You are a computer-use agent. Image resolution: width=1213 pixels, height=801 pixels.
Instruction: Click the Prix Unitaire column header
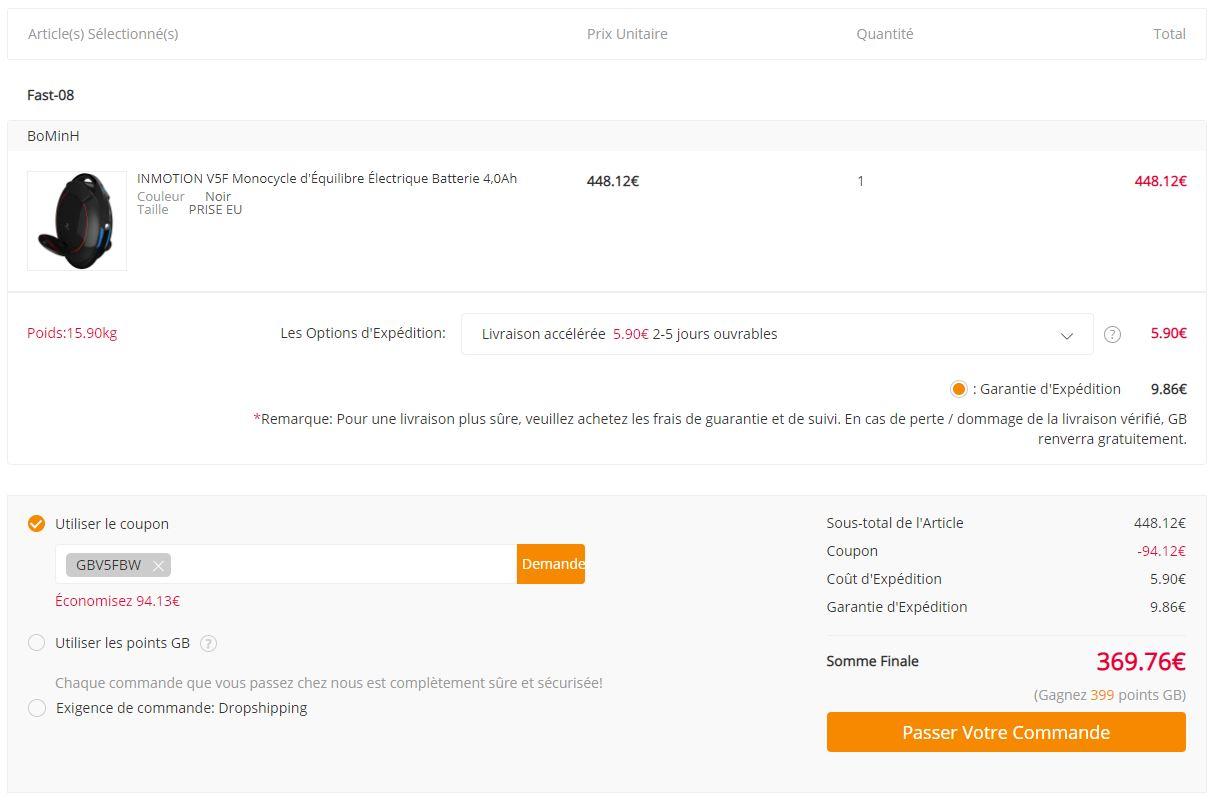tap(627, 34)
